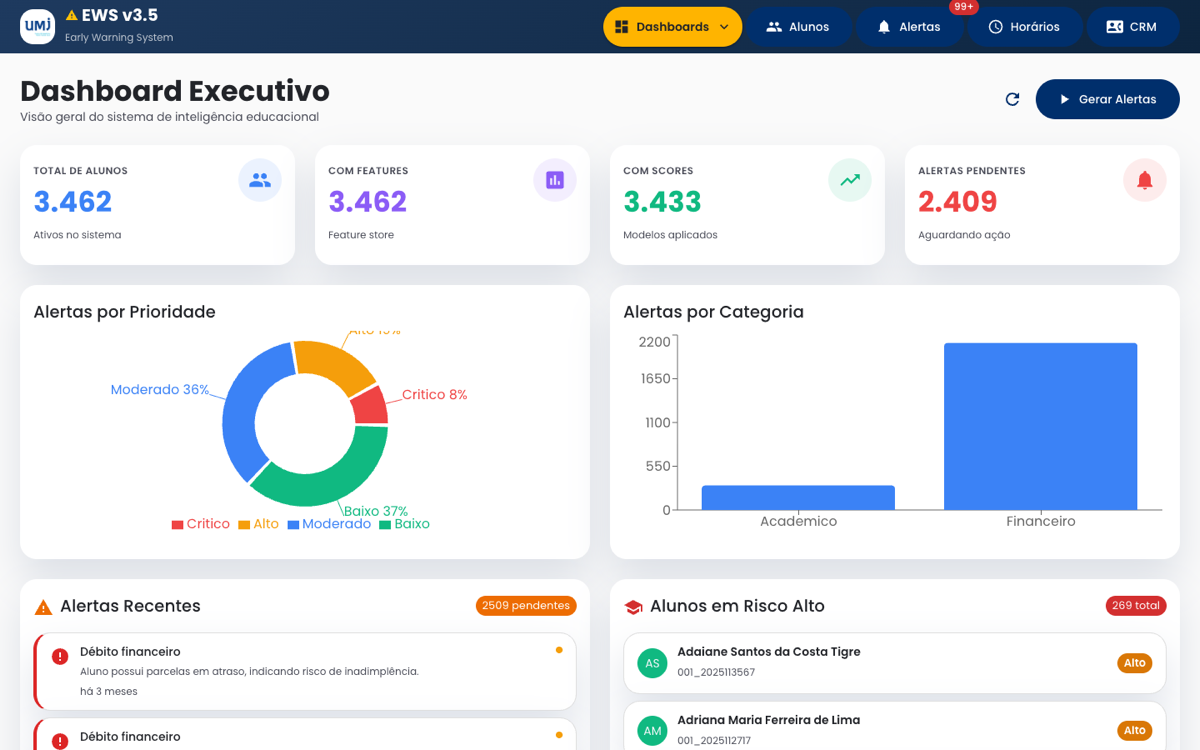Select the clock icon beside Horários
Image resolution: width=1200 pixels, height=750 pixels.
(994, 27)
